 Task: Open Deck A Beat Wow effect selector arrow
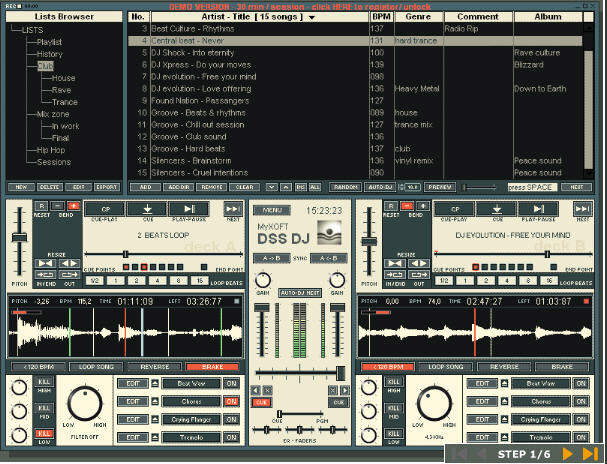[x=155, y=384]
